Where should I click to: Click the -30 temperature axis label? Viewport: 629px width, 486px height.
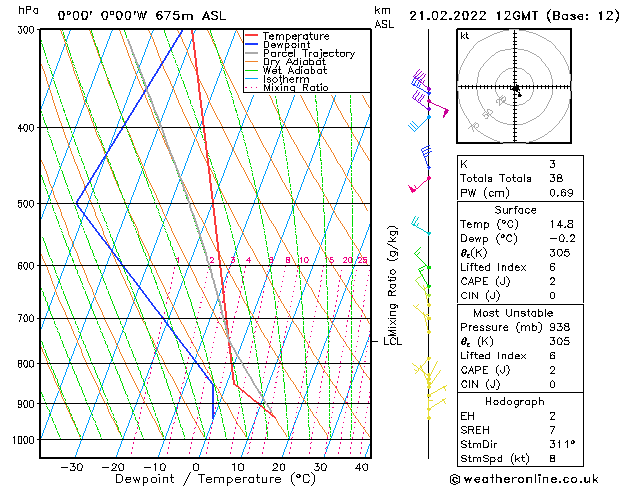tap(72, 467)
